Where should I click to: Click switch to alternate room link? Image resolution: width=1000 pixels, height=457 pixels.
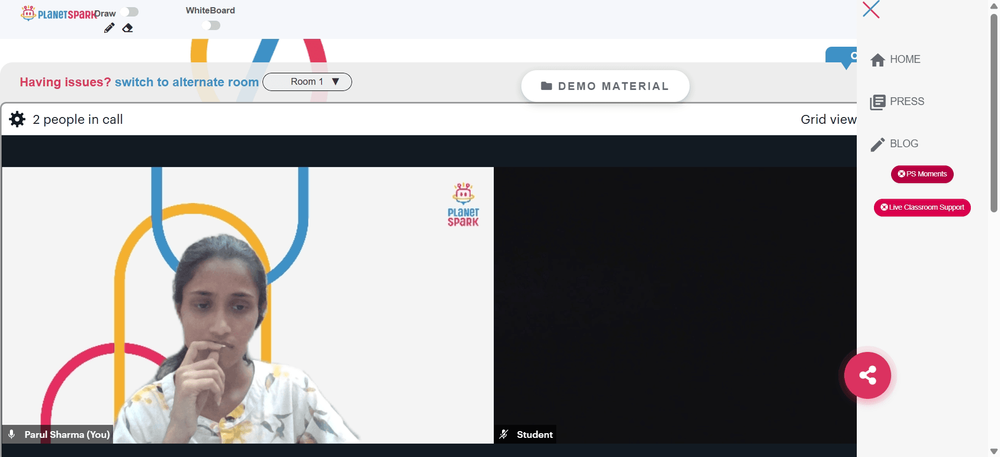[x=187, y=82]
